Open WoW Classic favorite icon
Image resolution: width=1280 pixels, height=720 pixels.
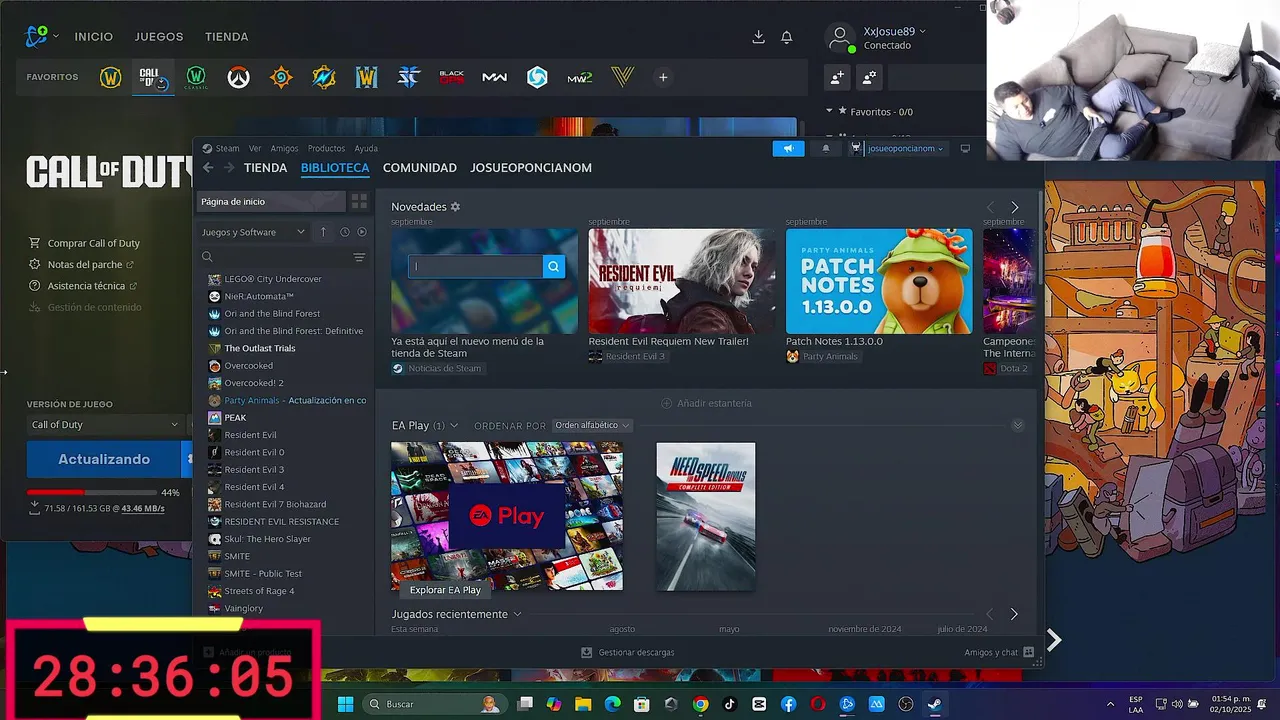tap(196, 77)
